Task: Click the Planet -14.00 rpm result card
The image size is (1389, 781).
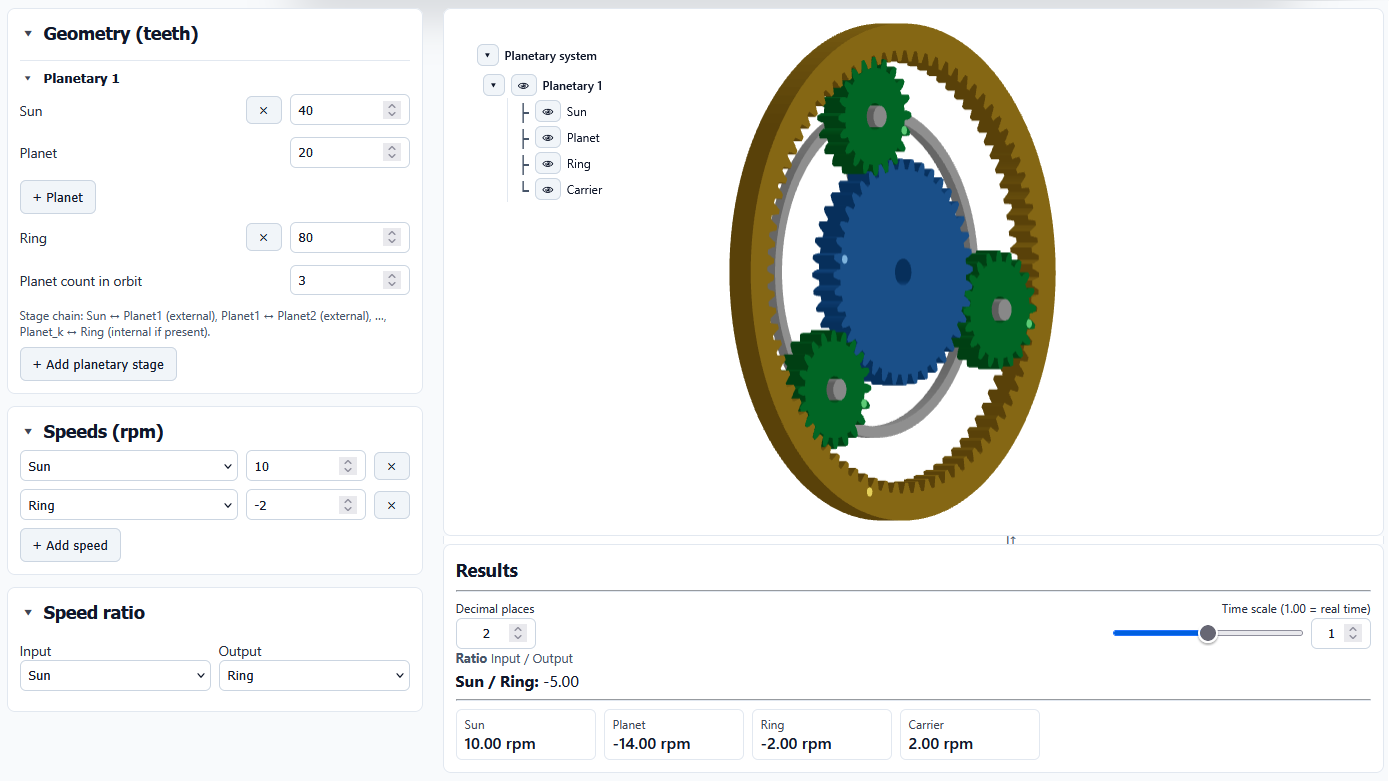Action: point(674,735)
